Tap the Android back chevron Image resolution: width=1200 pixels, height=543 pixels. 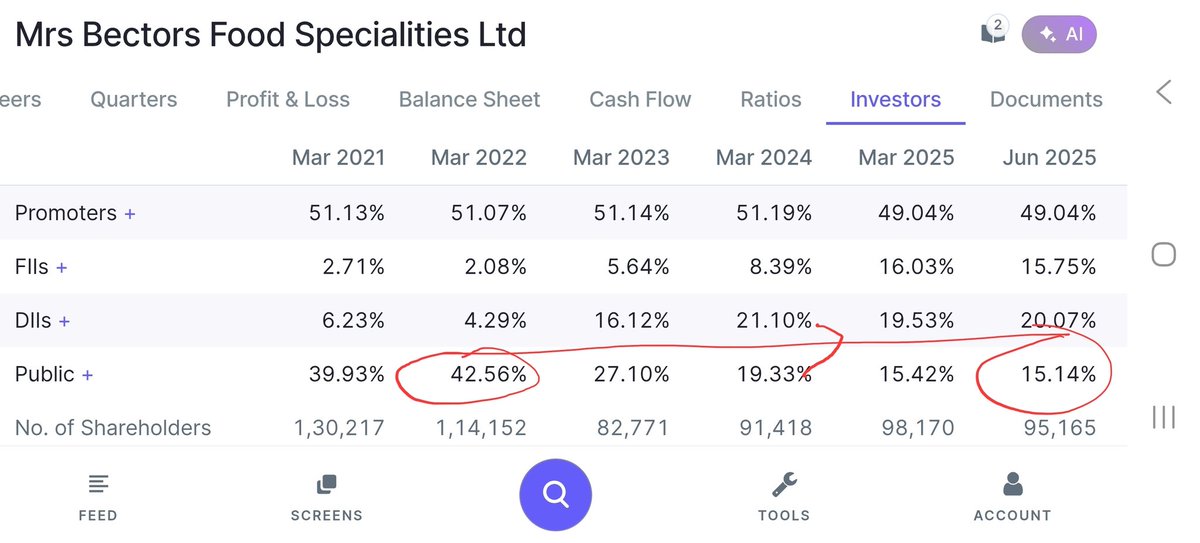[1164, 93]
